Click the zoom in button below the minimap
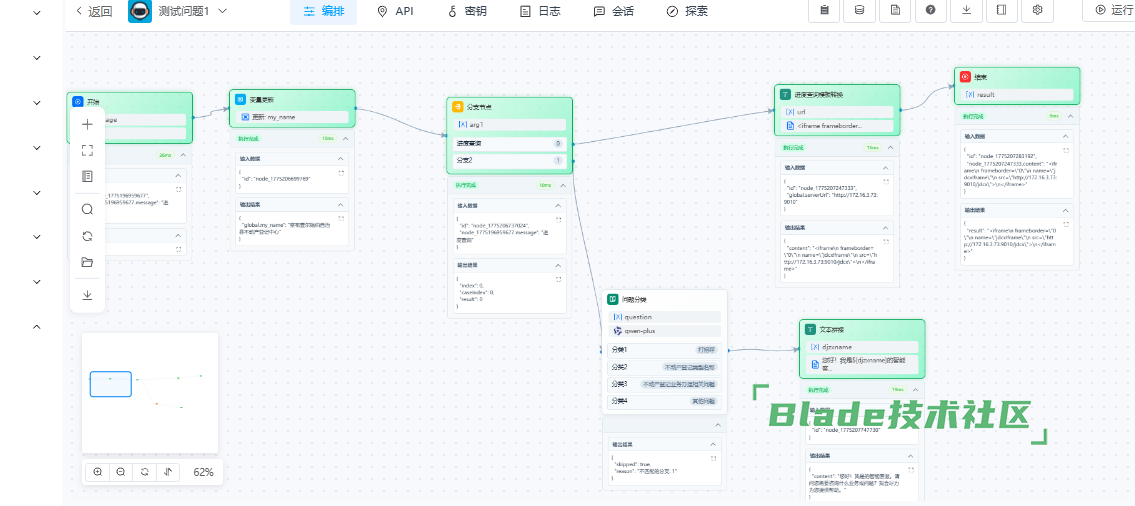The width and height of the screenshot is (1135, 506). 98,471
